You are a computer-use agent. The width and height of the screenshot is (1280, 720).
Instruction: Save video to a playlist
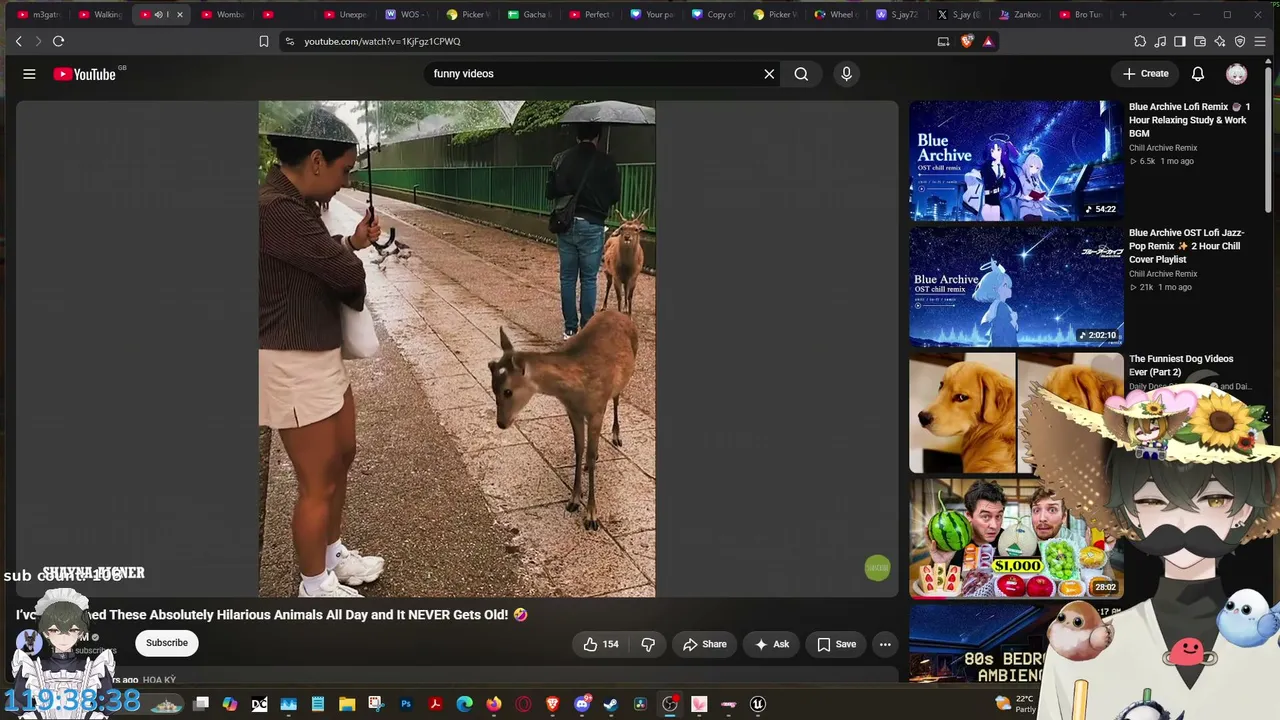click(837, 645)
